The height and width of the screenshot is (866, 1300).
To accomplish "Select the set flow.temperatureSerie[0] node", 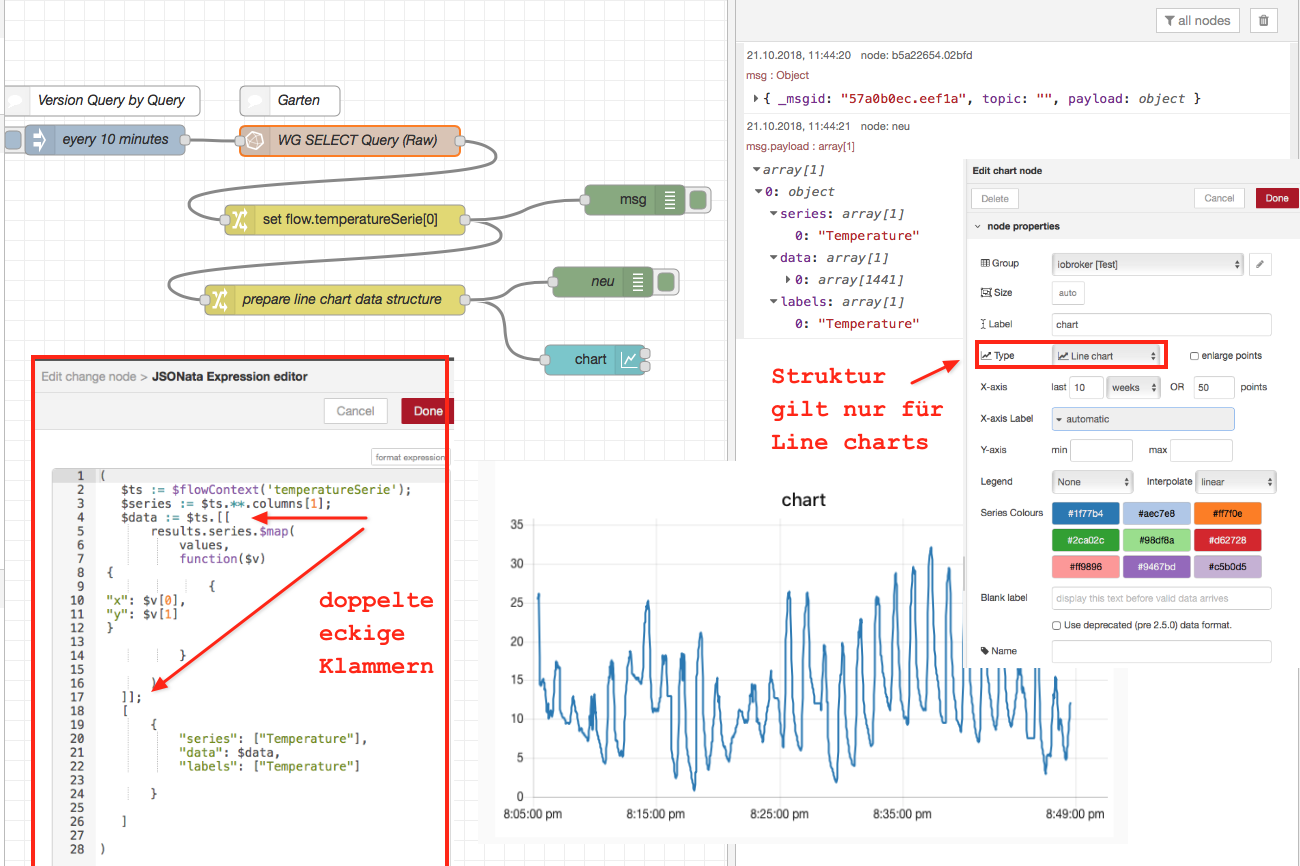I will pyautogui.click(x=343, y=220).
